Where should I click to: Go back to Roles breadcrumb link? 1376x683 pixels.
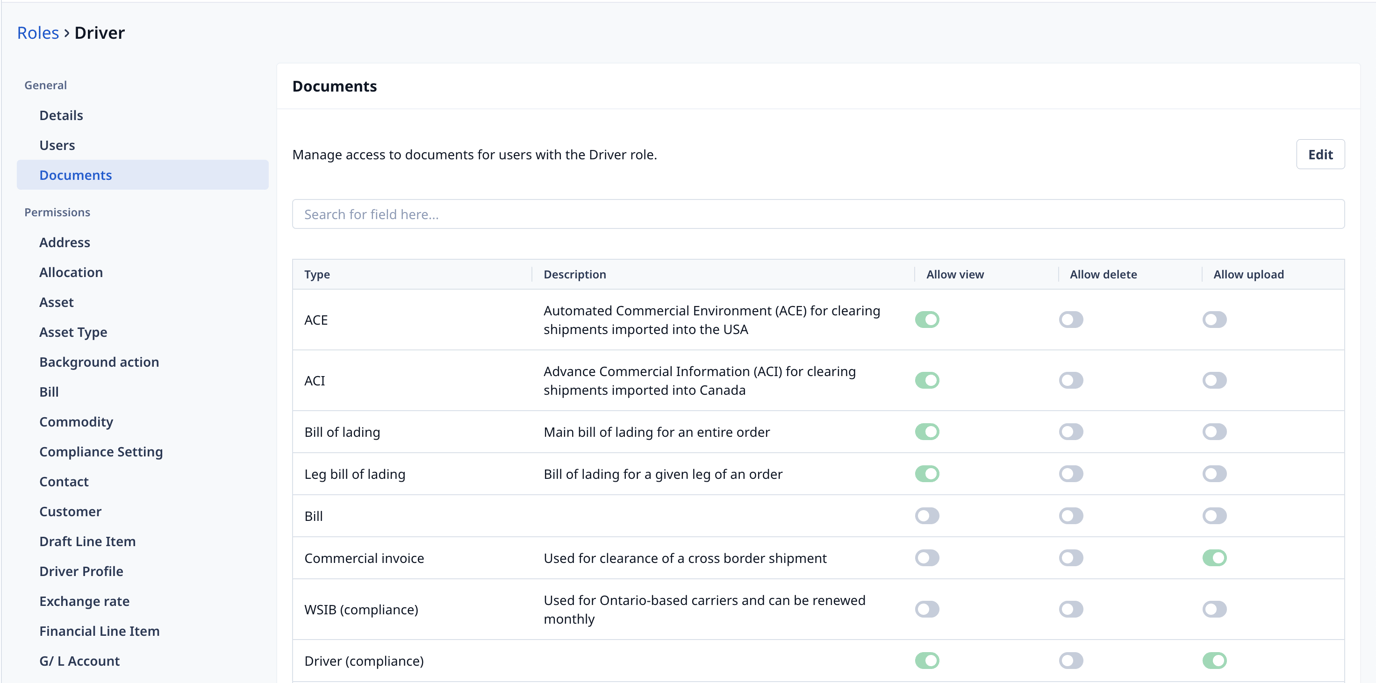click(x=38, y=33)
